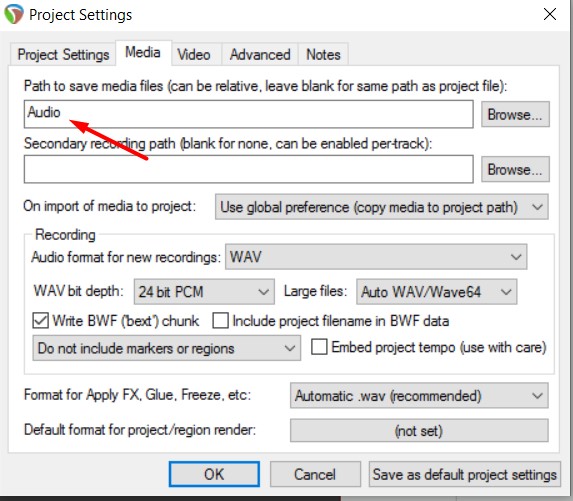Change the WAV bit depth dropdown

pyautogui.click(x=204, y=292)
